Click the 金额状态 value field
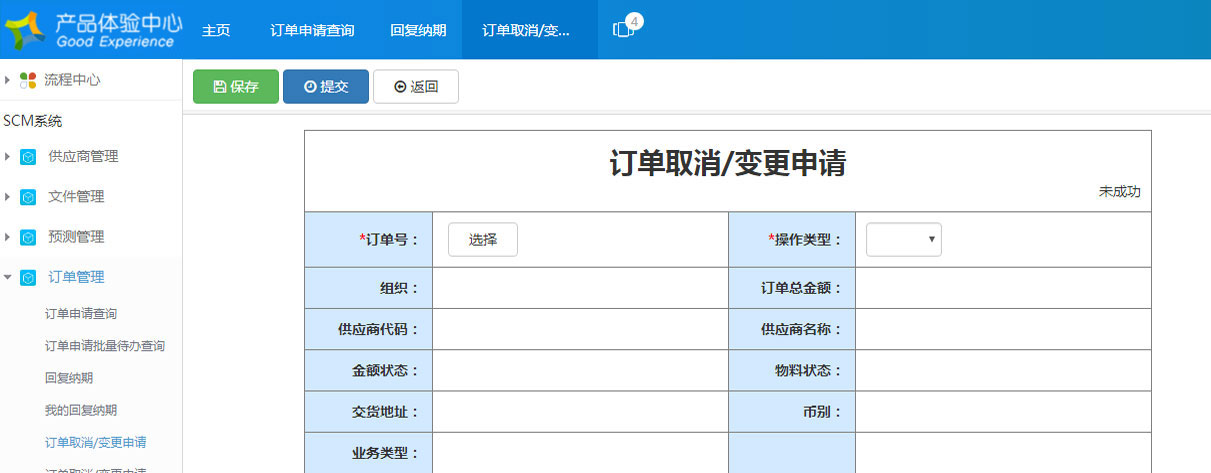Image resolution: width=1211 pixels, height=473 pixels. tap(580, 370)
